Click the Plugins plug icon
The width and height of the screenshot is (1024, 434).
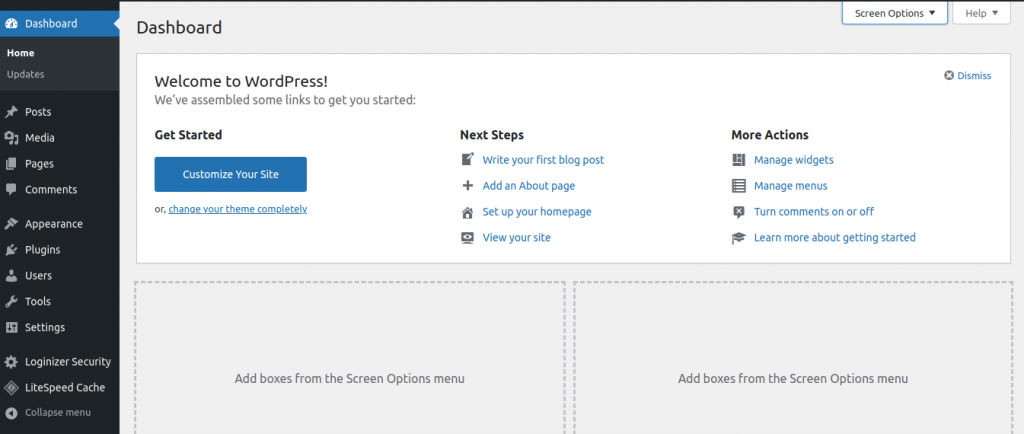(x=11, y=250)
